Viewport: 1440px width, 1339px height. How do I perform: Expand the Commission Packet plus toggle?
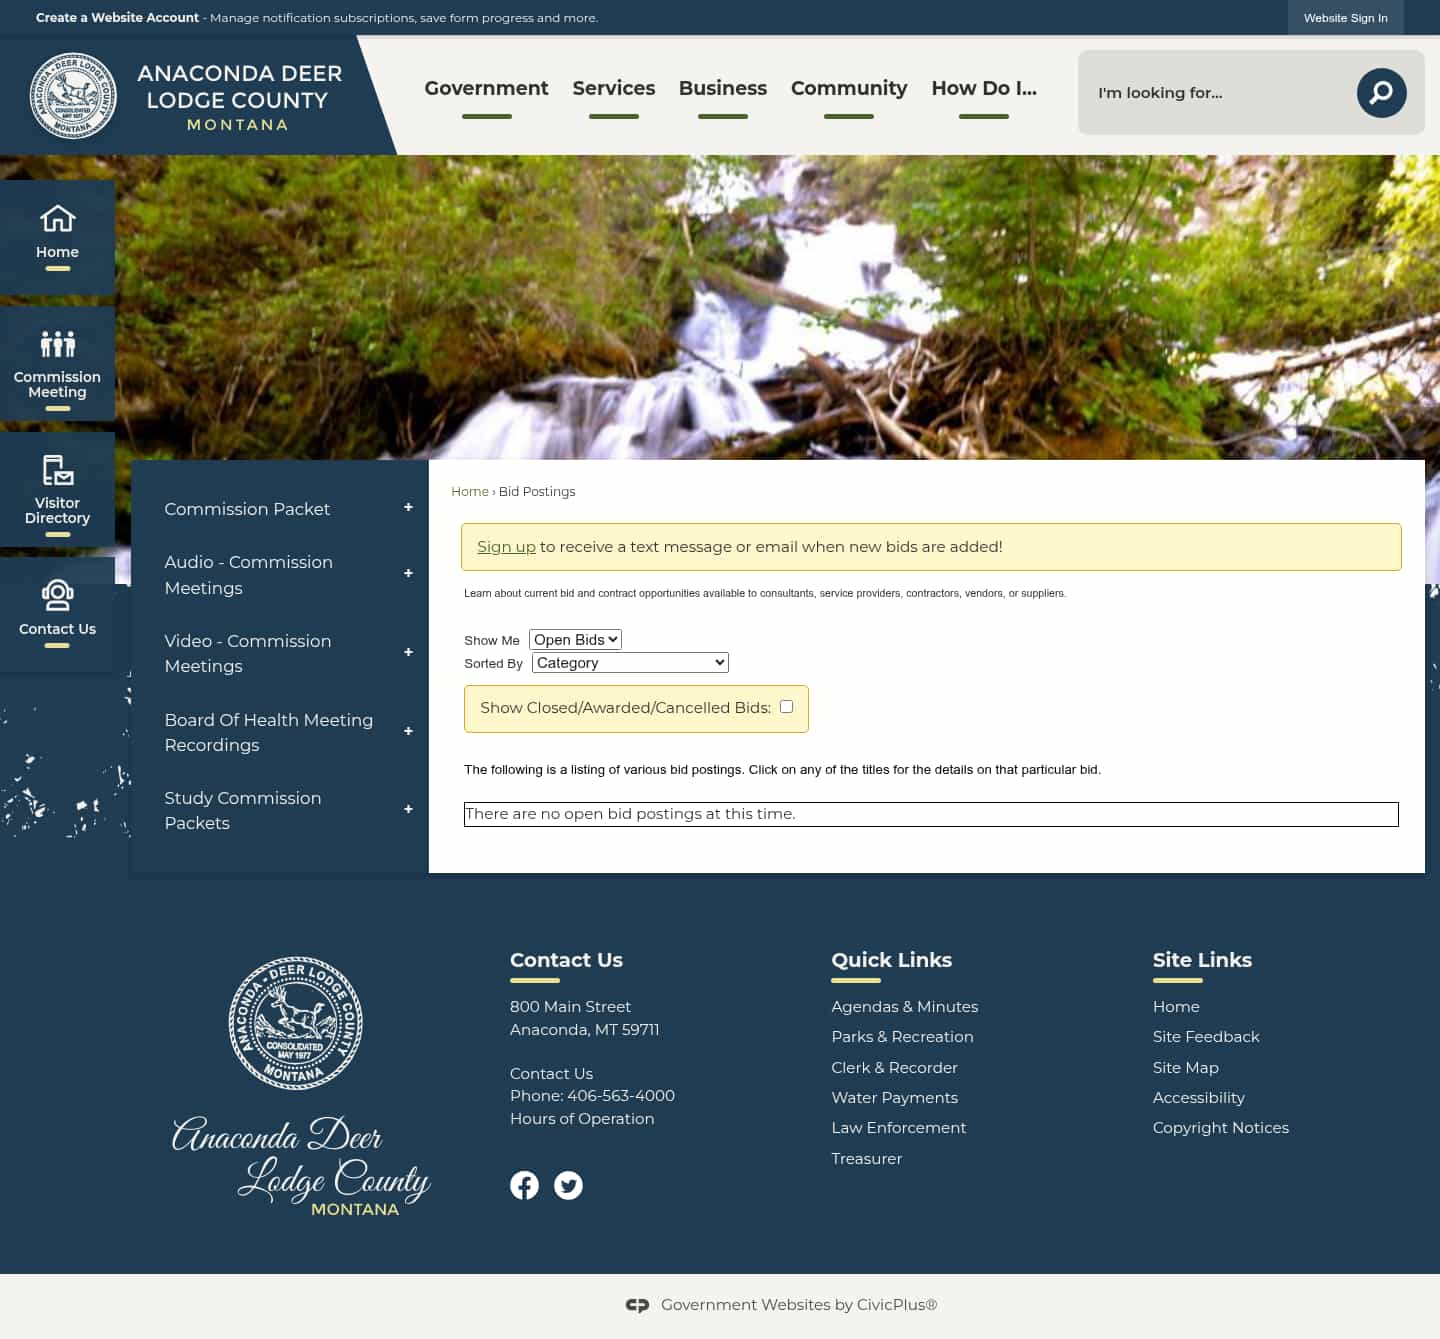[x=408, y=508]
